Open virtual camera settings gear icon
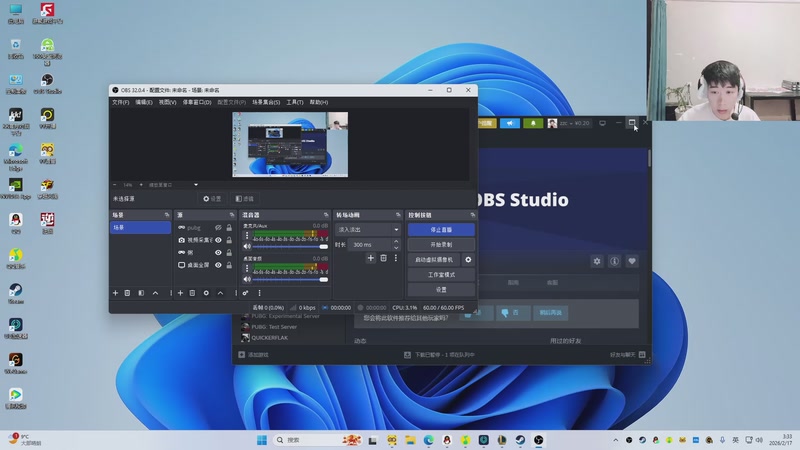The image size is (800, 450). point(468,260)
